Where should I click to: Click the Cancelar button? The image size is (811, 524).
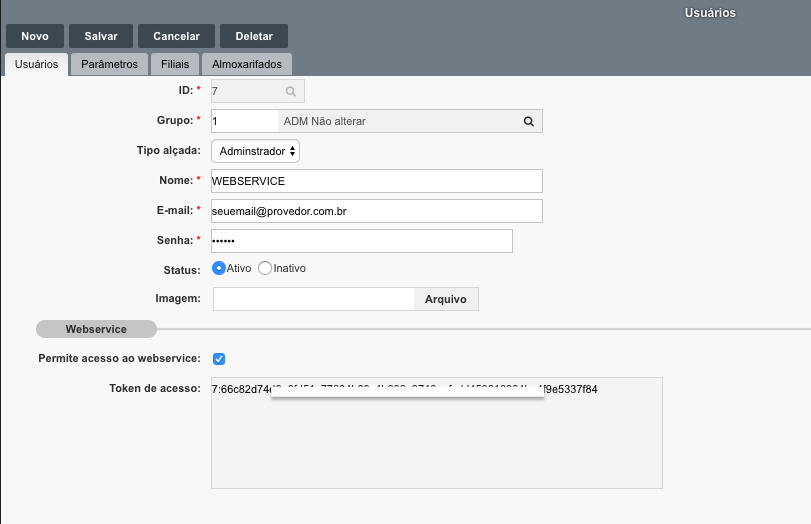click(x=176, y=36)
